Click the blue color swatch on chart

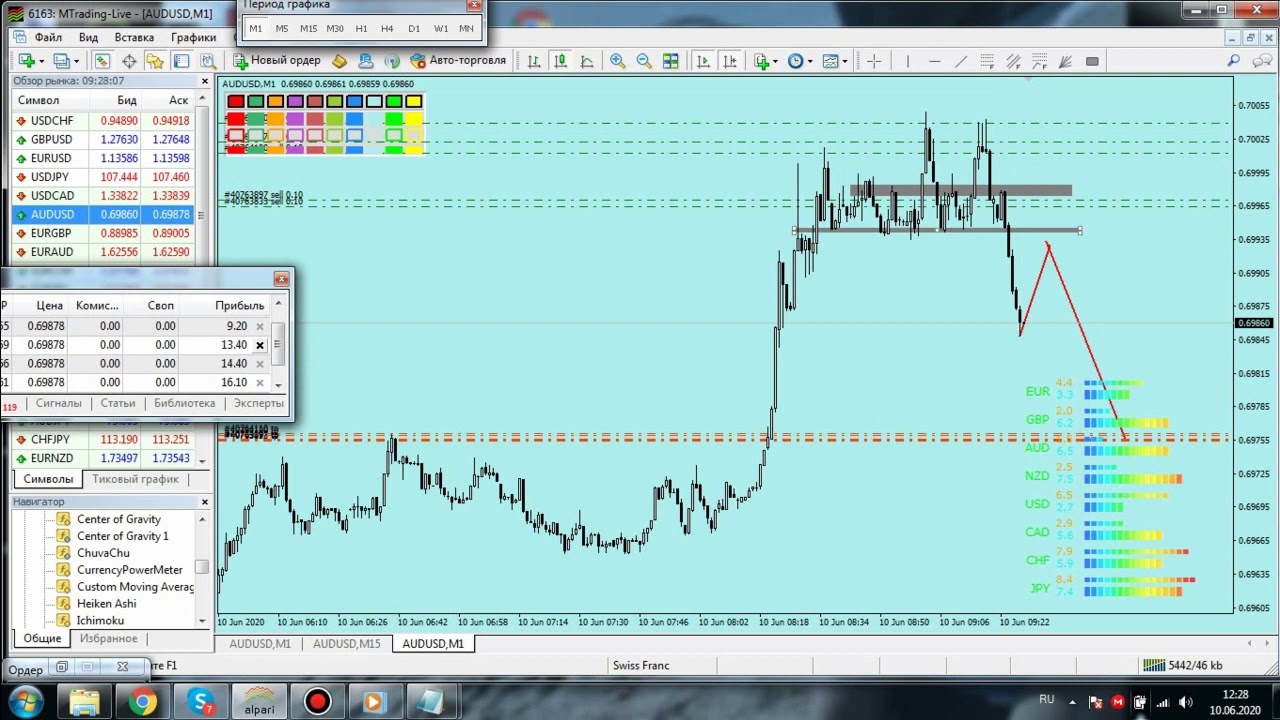354,102
